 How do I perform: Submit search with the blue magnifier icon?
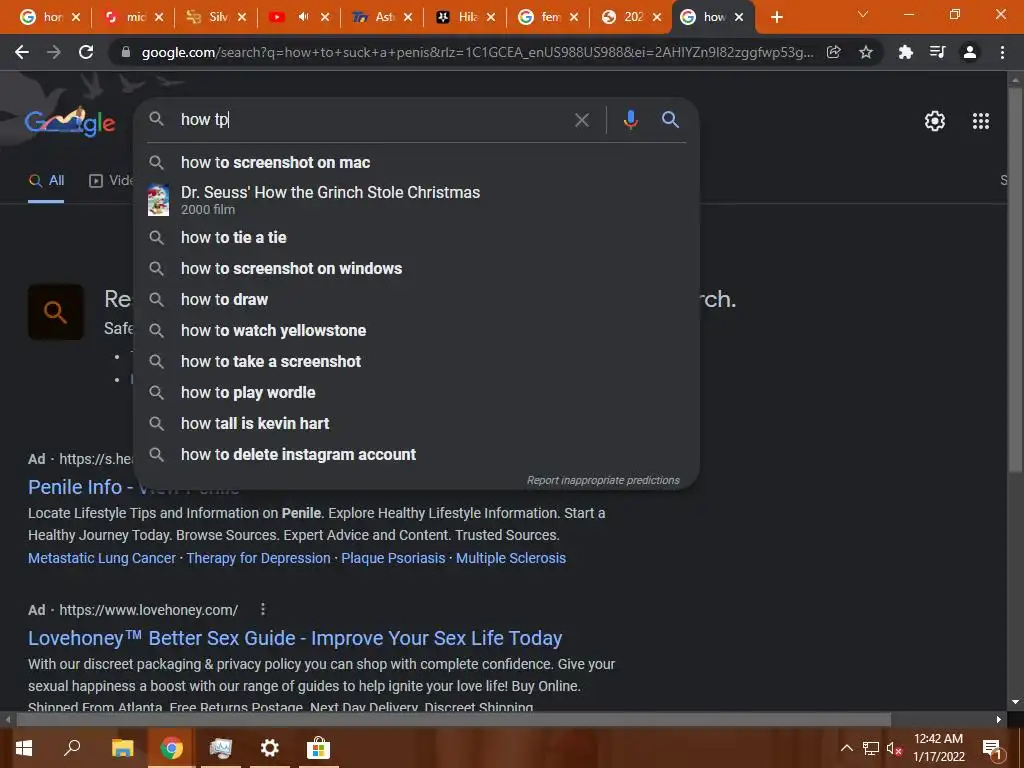click(x=671, y=120)
